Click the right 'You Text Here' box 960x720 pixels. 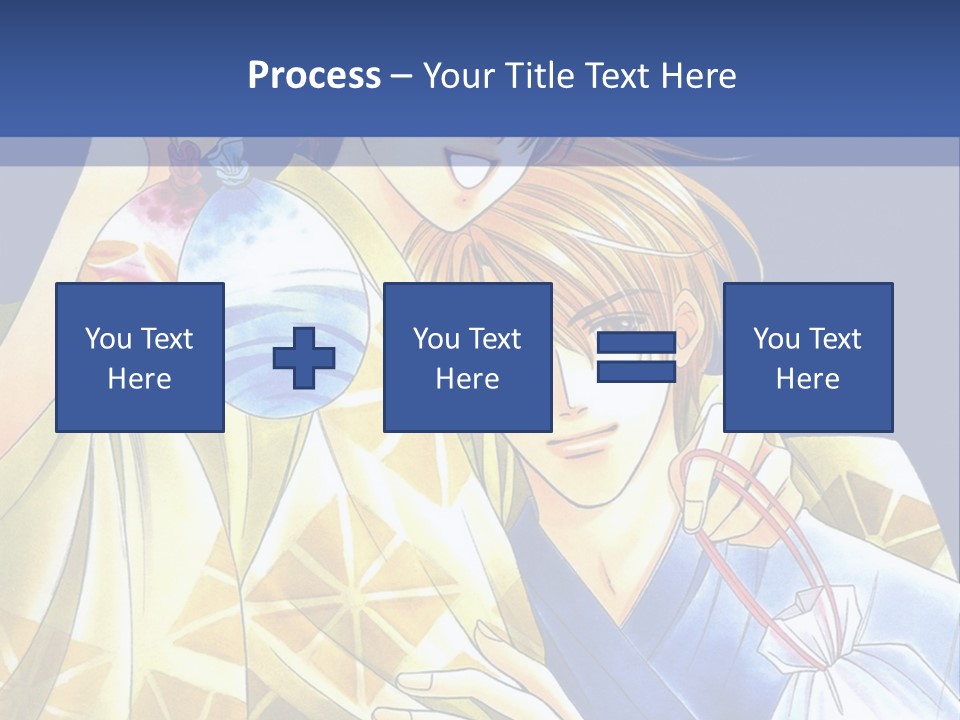808,358
